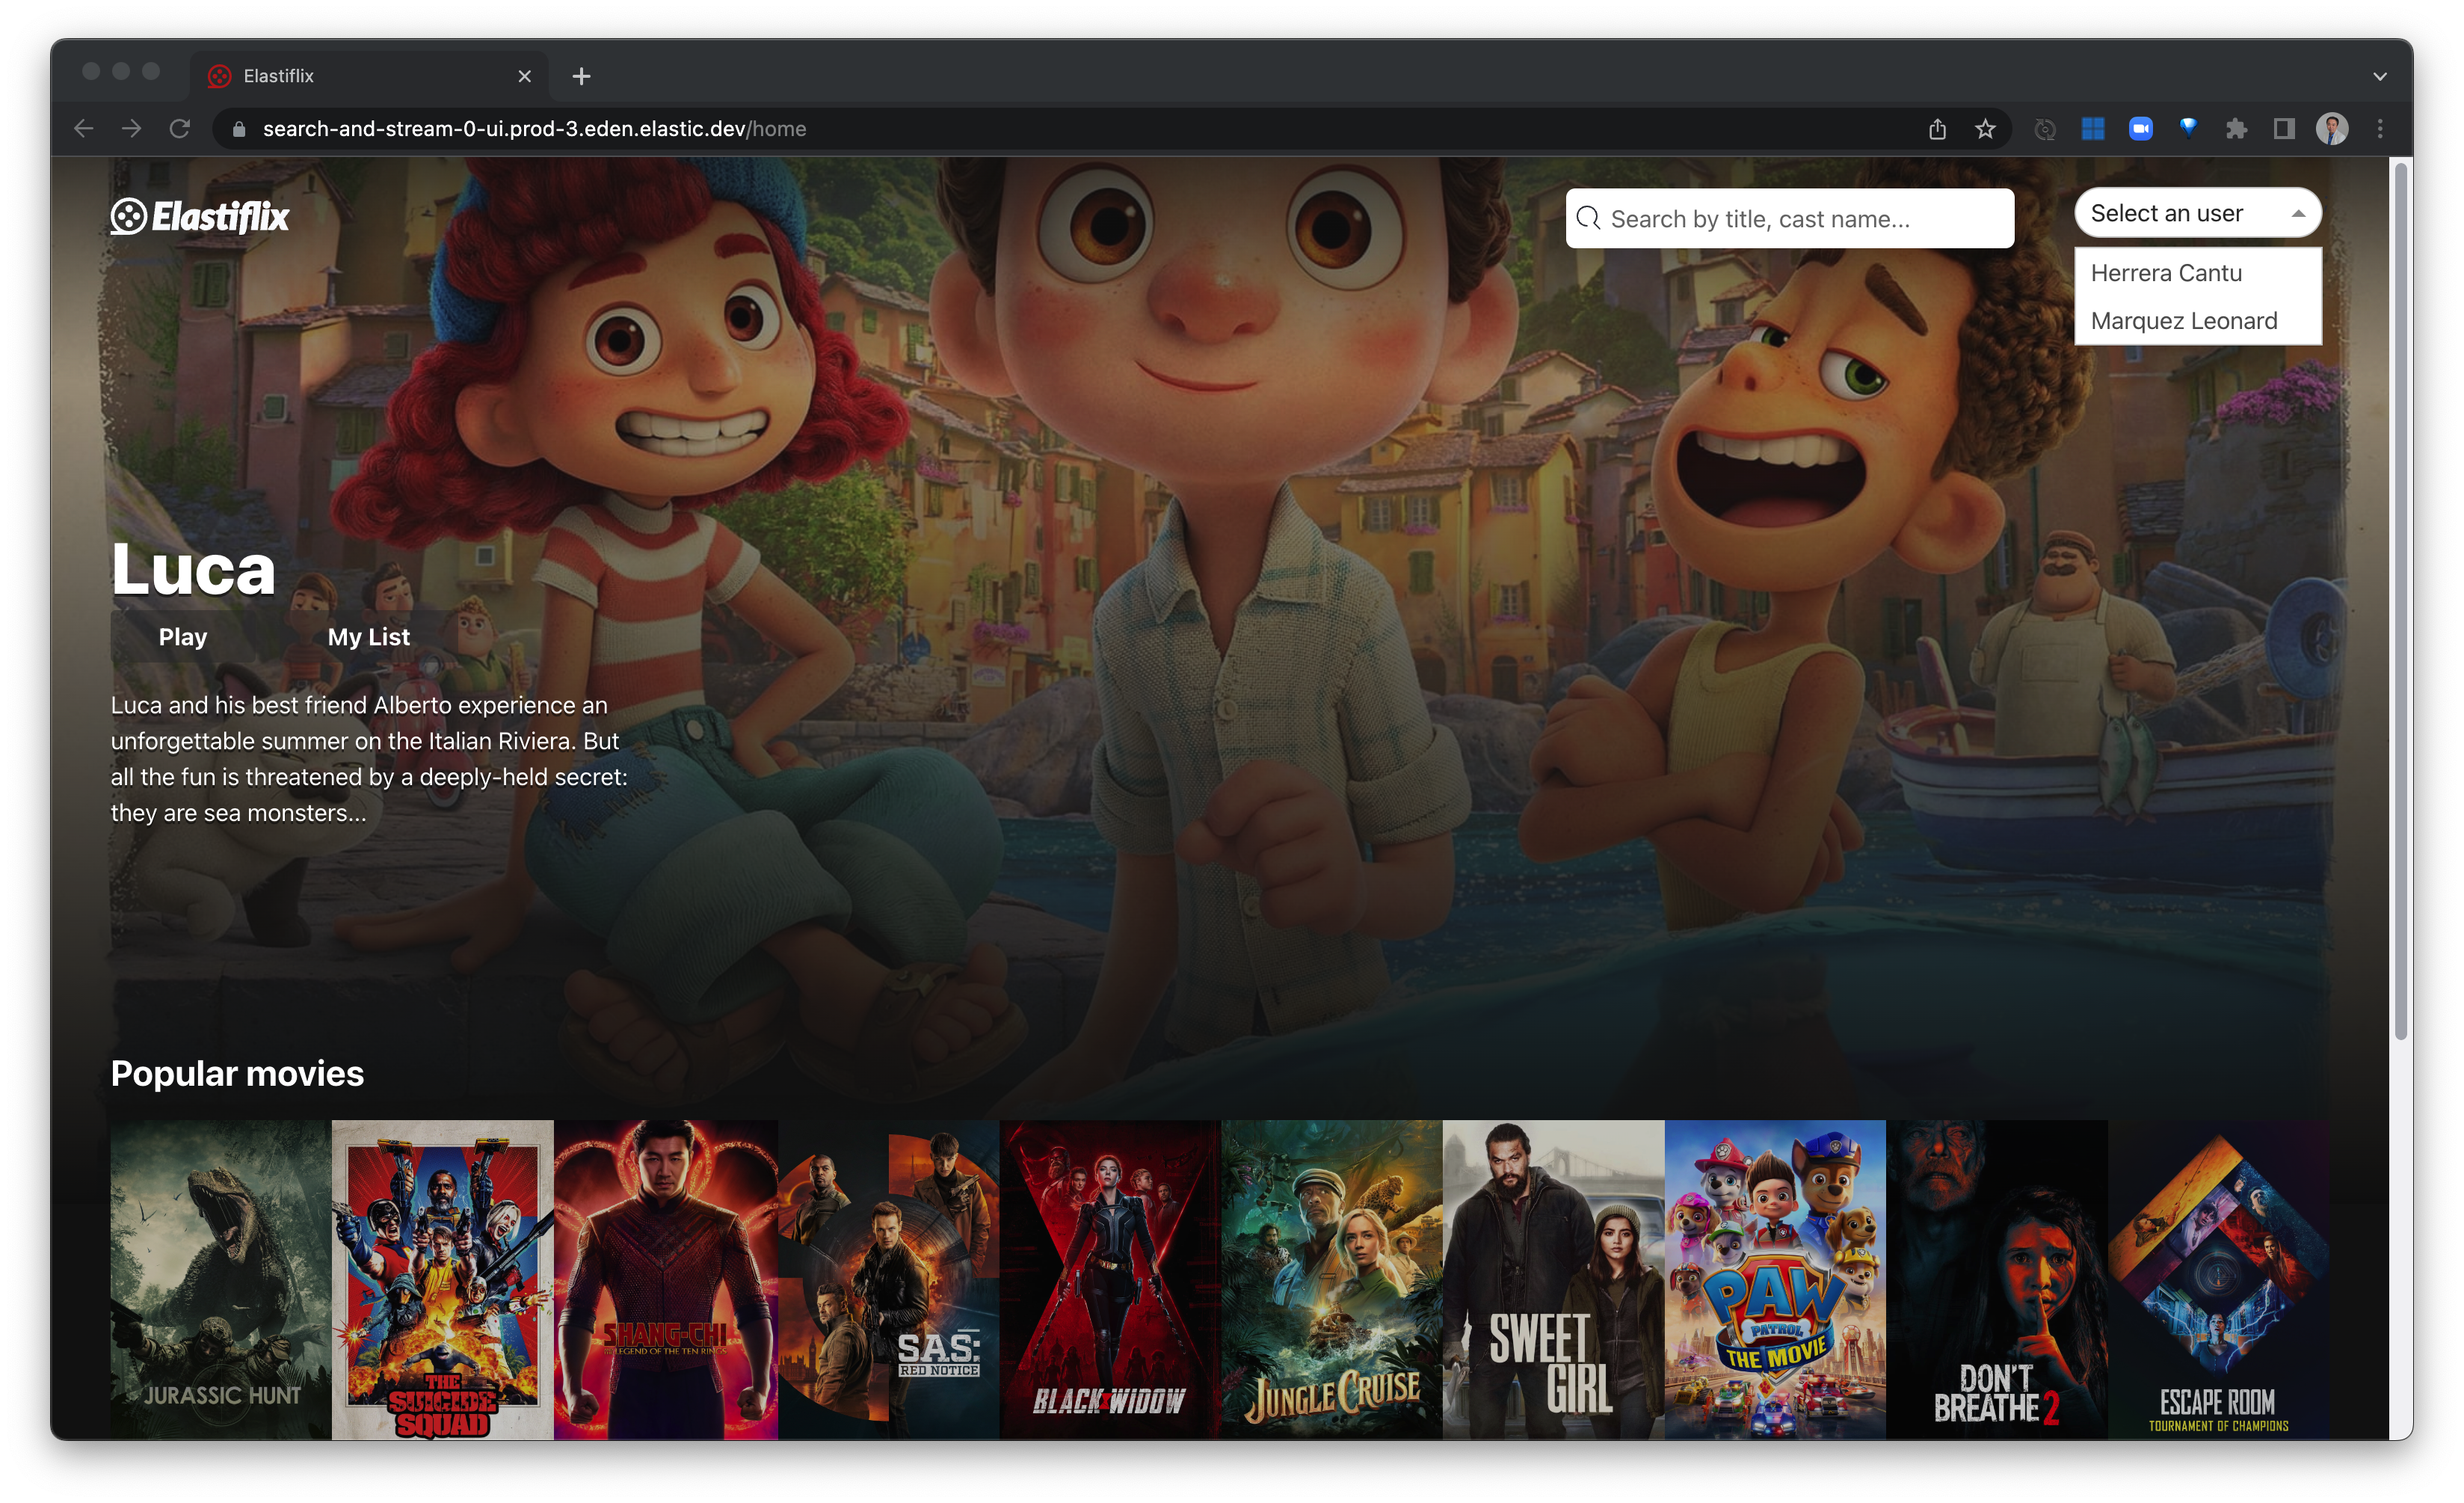The height and width of the screenshot is (1503, 2464).
Task: Open the Chrome three-dot menu
Action: (2380, 129)
